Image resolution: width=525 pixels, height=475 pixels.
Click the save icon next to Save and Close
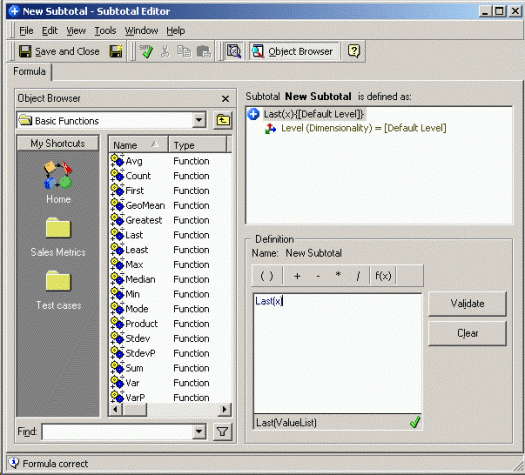click(x=116, y=51)
